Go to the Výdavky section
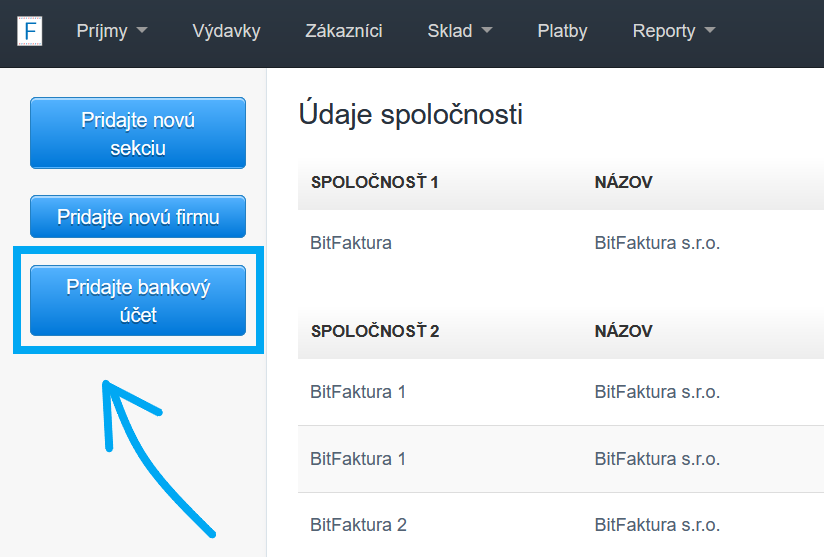824x557 pixels. (x=226, y=31)
